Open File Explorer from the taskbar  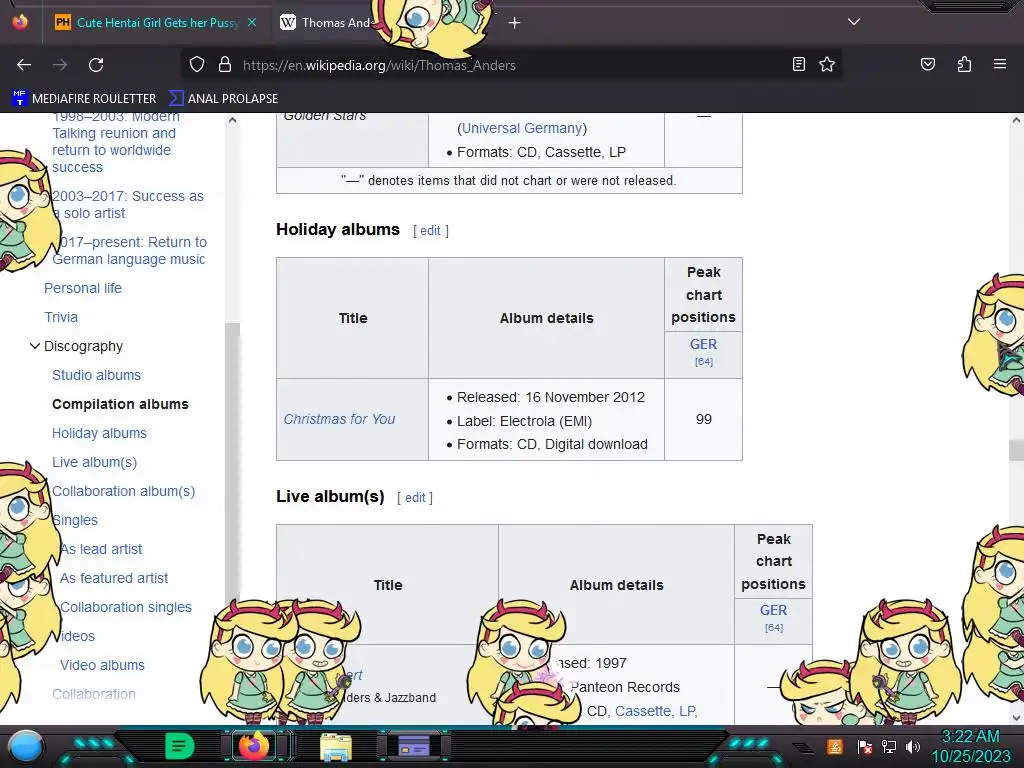[336, 746]
